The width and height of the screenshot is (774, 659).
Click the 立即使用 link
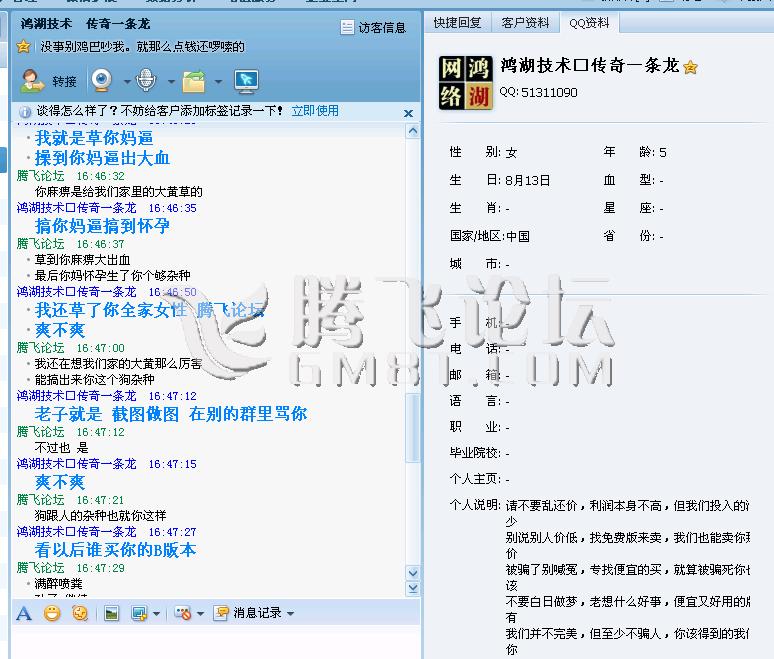[315, 111]
